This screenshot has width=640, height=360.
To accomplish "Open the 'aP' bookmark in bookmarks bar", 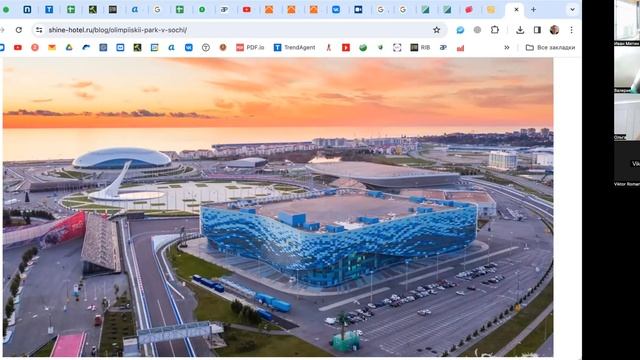I will (443, 48).
